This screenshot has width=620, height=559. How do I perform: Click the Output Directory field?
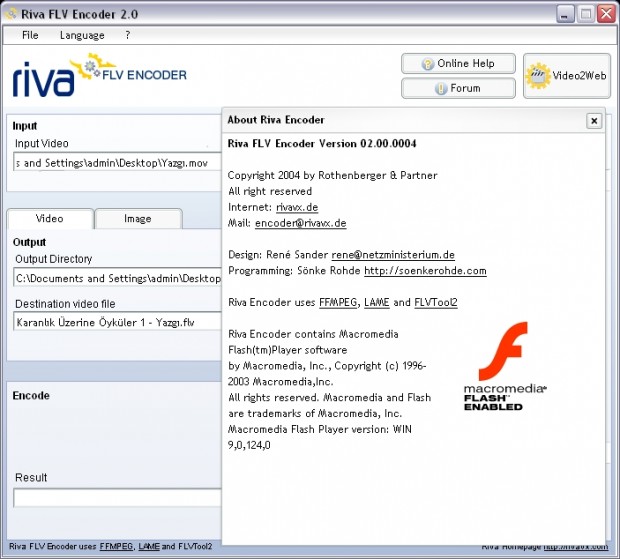point(117,278)
